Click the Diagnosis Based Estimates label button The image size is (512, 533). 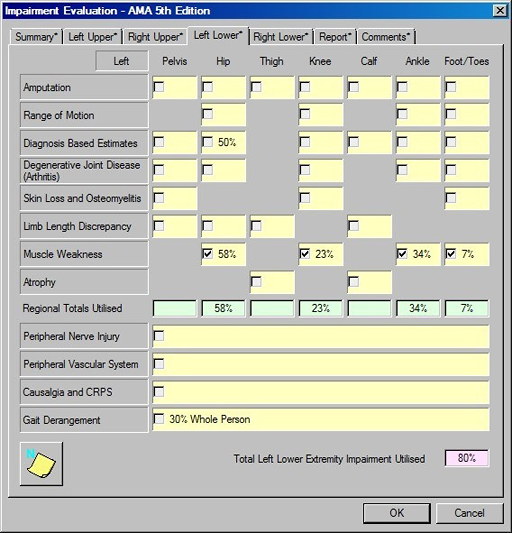(84, 143)
